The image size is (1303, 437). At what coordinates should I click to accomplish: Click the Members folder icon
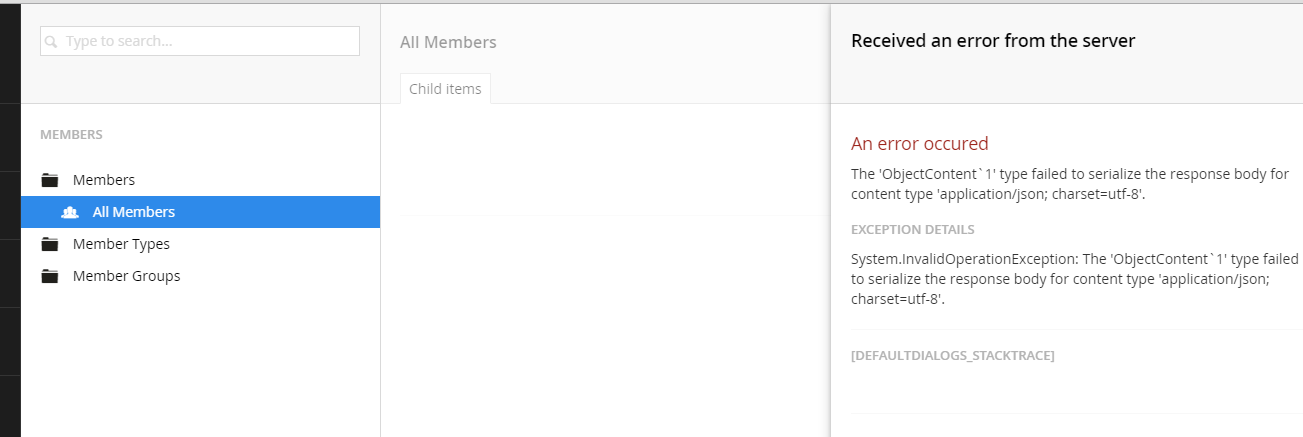[x=50, y=180]
